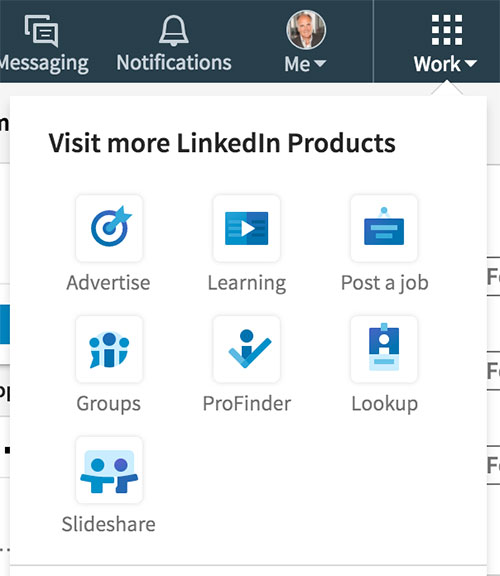Image resolution: width=500 pixels, height=576 pixels.
Task: Open the Slideshare text link
Action: [x=109, y=524]
